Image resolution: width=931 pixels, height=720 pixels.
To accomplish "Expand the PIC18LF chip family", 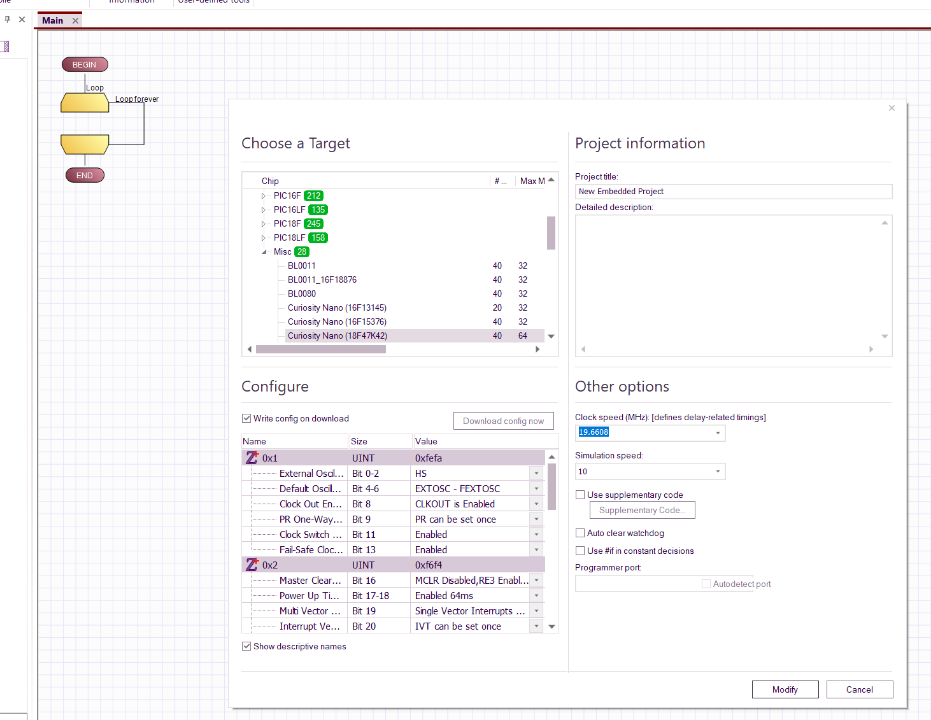I will [x=264, y=237].
